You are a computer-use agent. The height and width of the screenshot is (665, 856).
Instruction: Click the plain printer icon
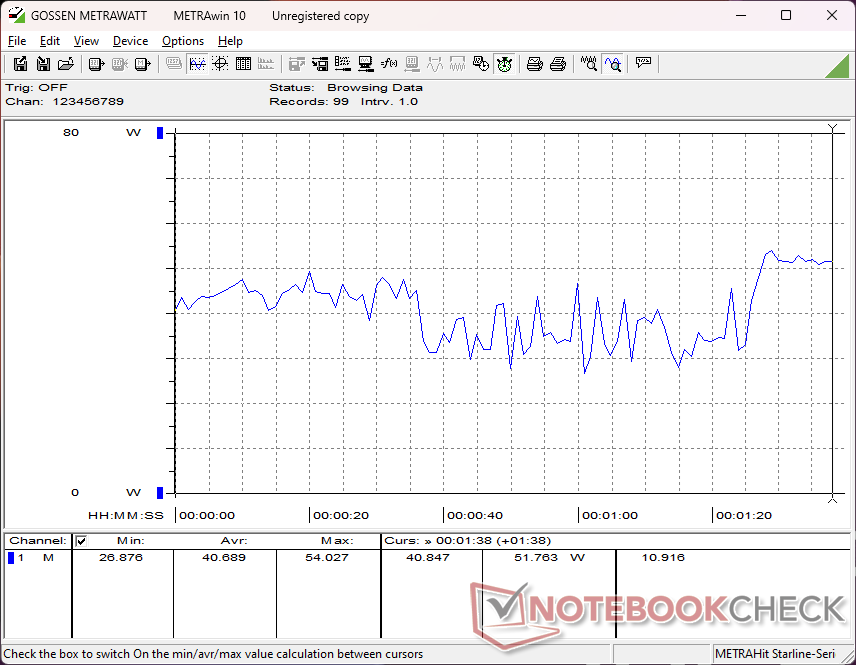557,64
